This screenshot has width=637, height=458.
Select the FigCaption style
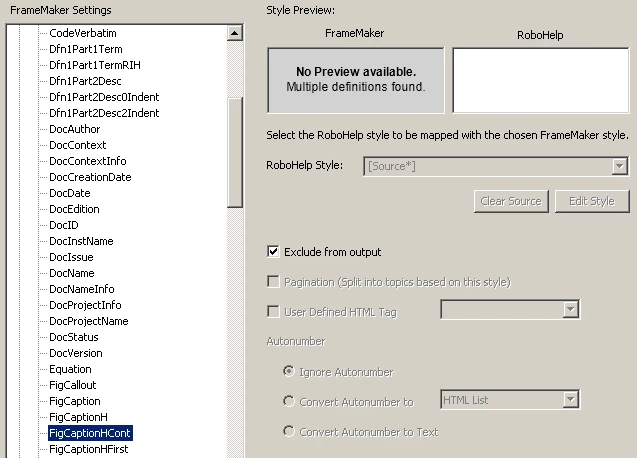click(75, 401)
